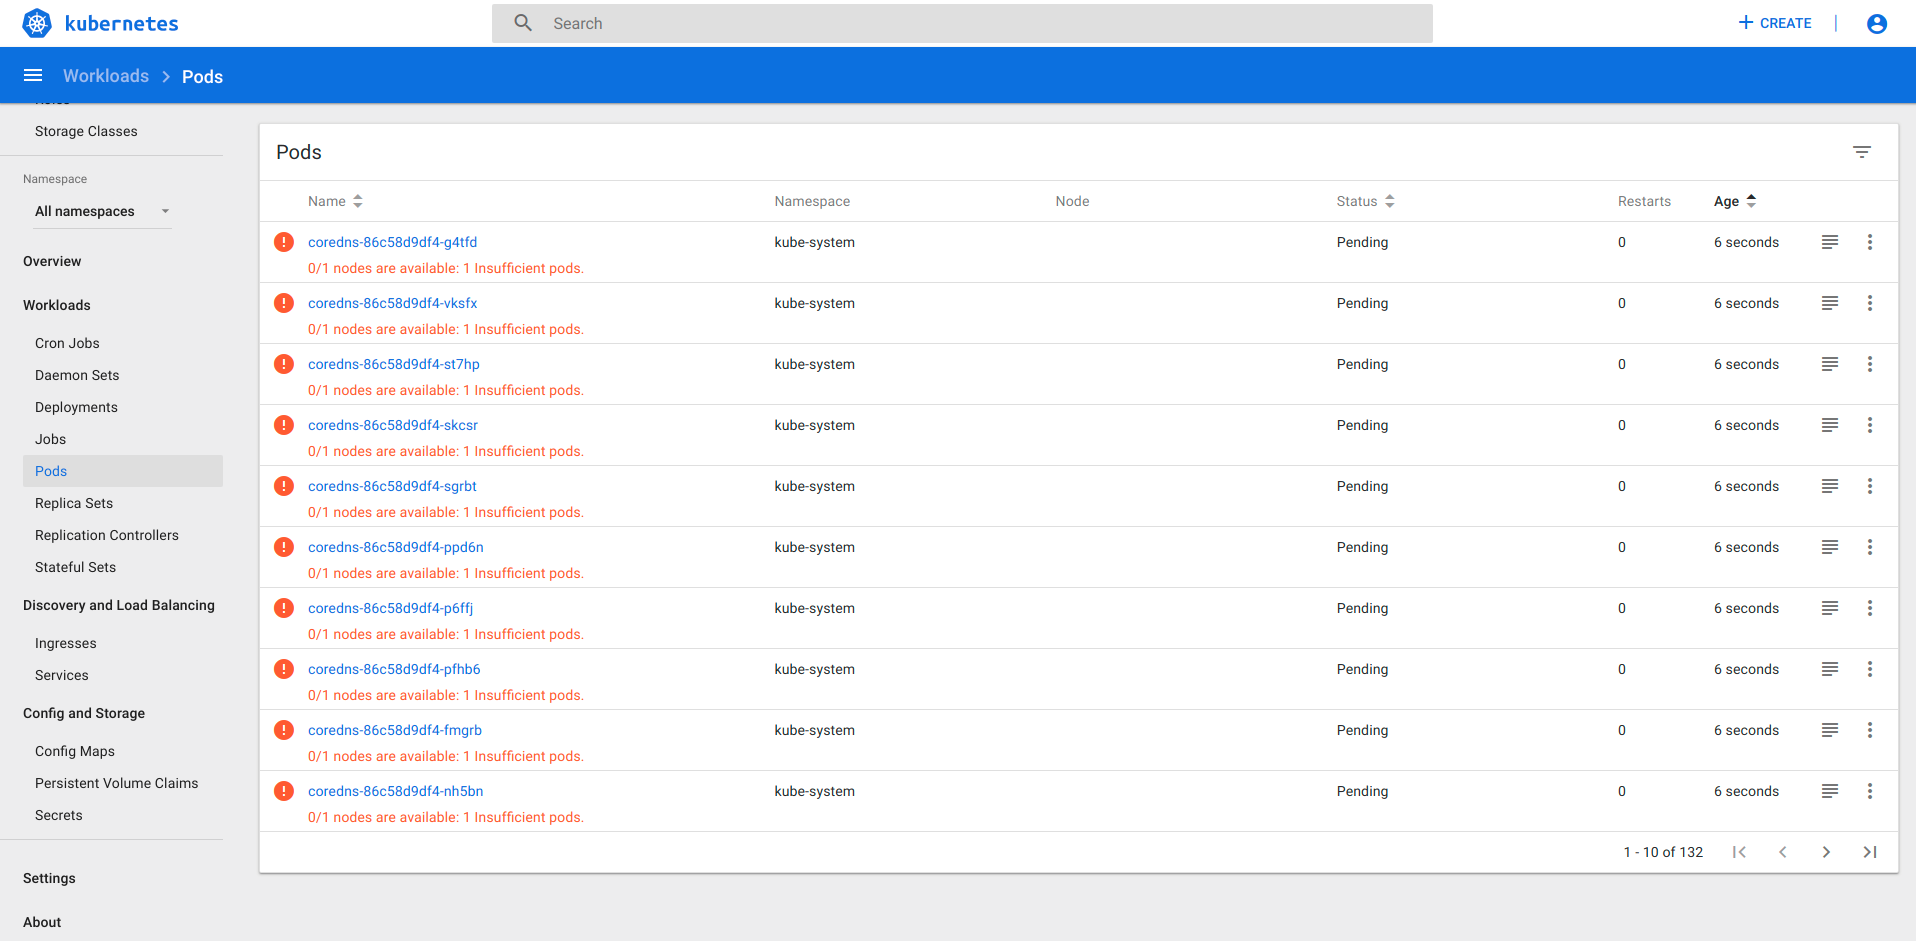Open Services in the sidebar
The image size is (1916, 941).
click(61, 675)
